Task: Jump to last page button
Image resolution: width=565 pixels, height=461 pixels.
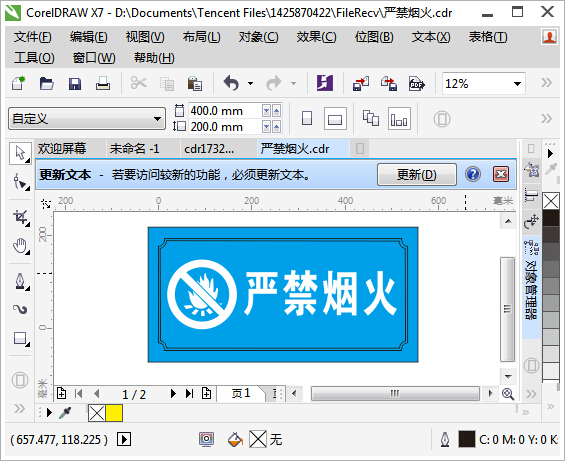Action: [190, 394]
